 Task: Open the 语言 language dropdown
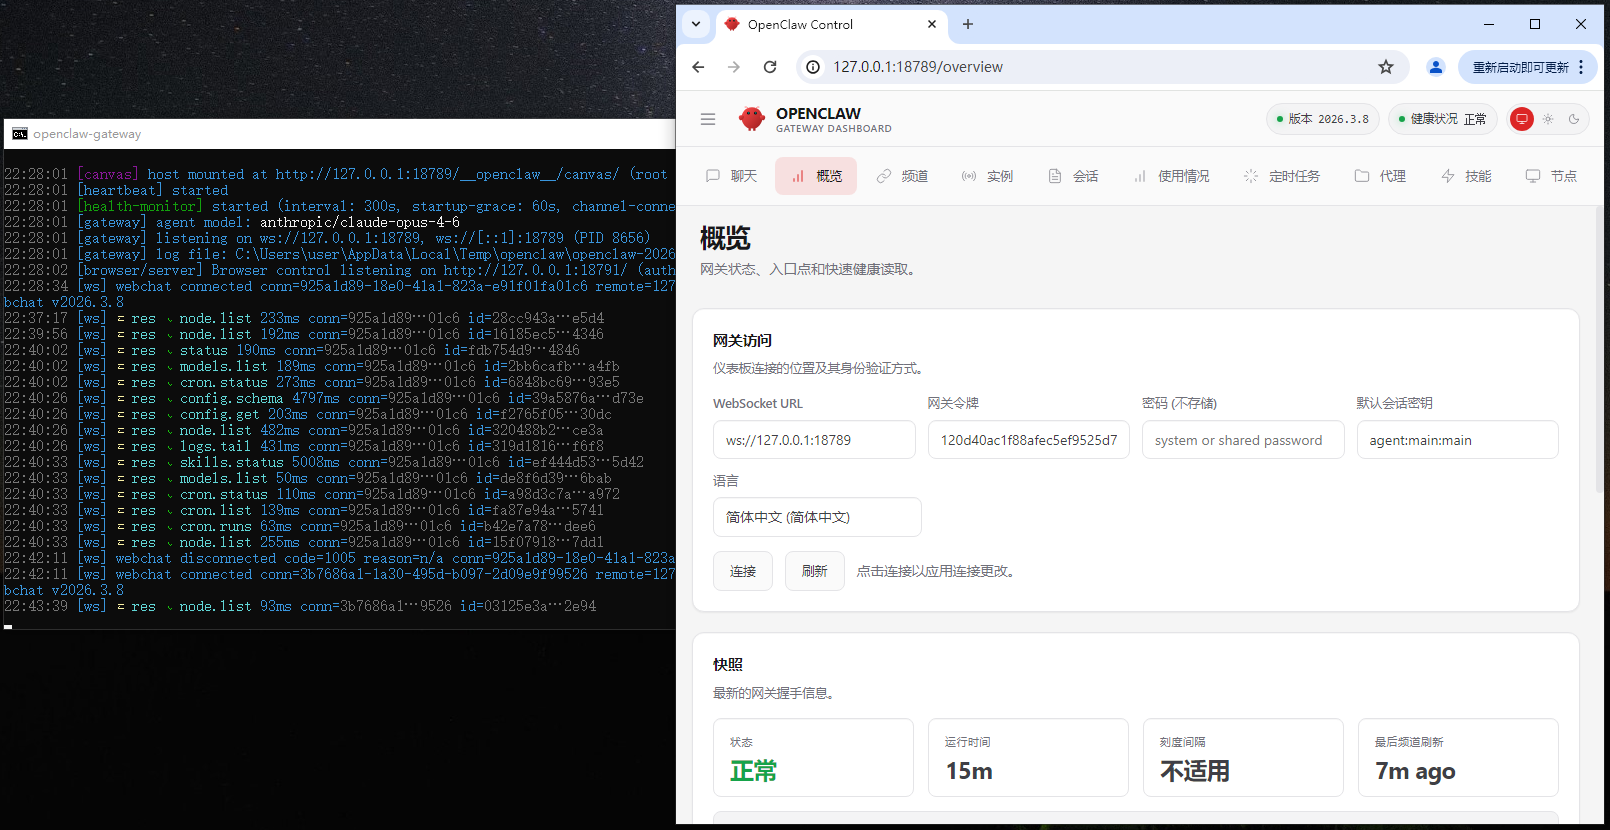pos(817,517)
